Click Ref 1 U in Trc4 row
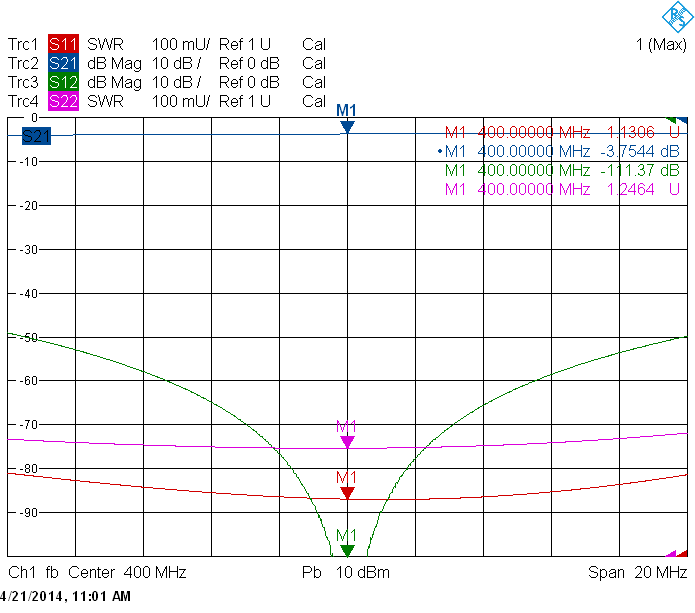This screenshot has width=695, height=613. (245, 102)
